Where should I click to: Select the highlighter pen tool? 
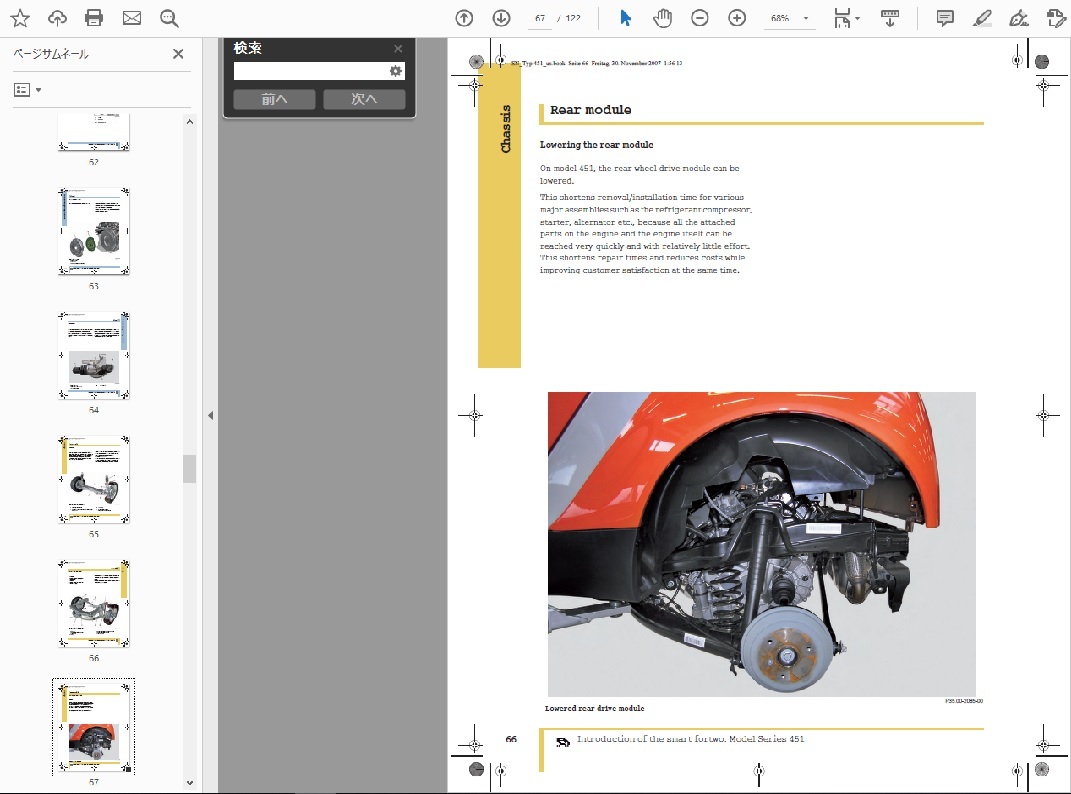tap(982, 18)
